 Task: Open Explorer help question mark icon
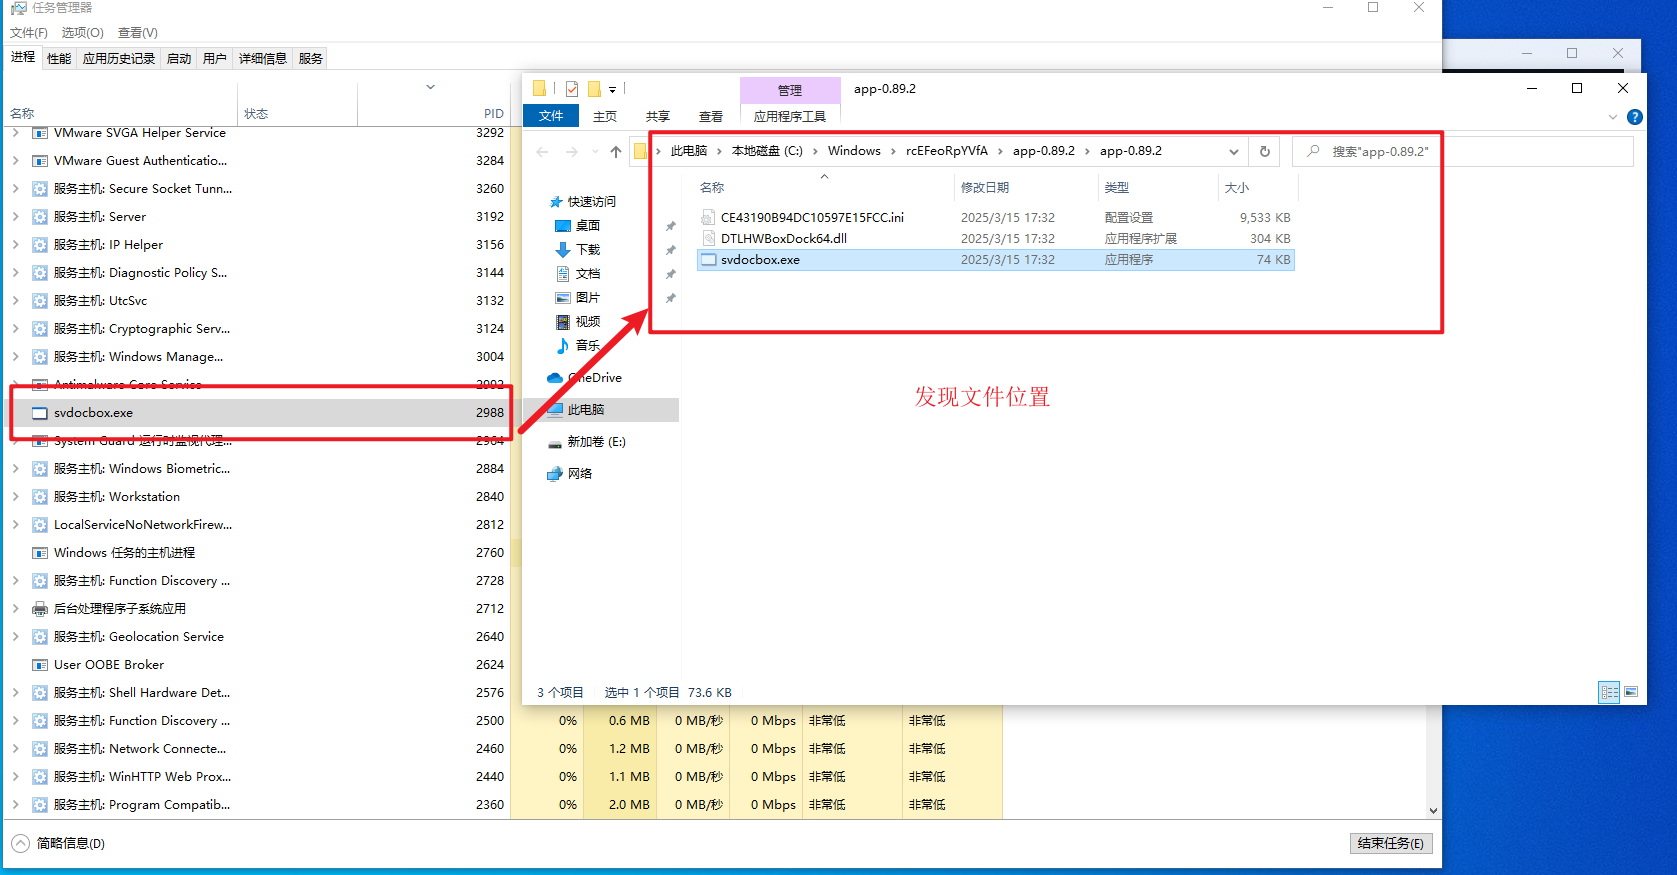click(1635, 117)
